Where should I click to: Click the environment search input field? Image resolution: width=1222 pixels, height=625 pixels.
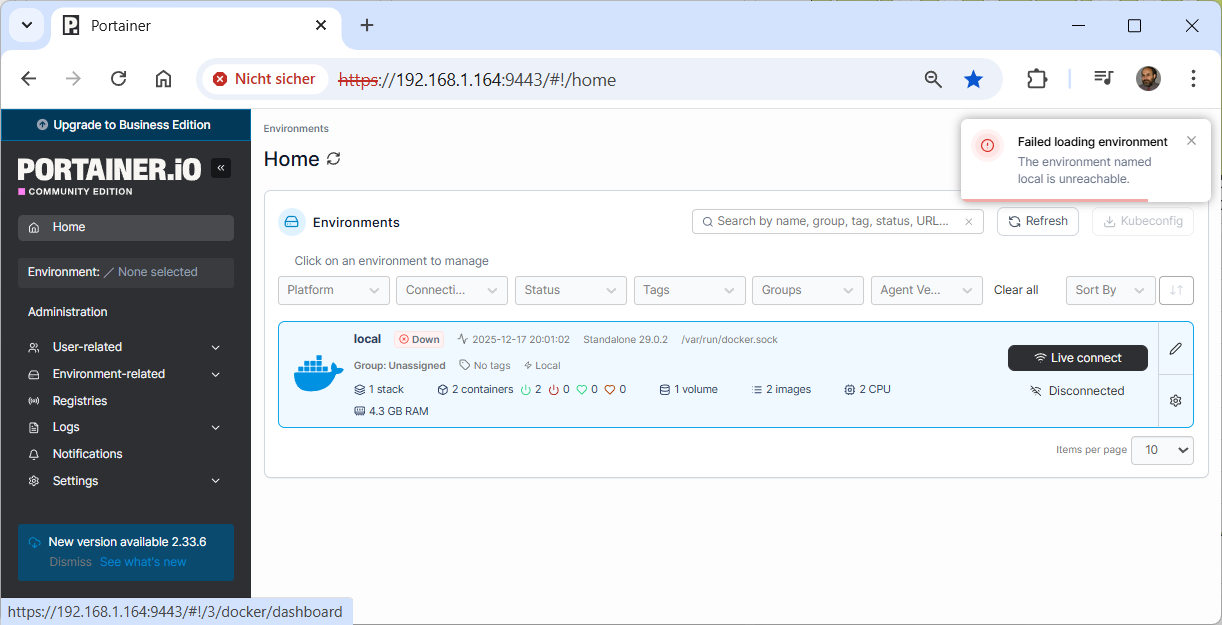[830, 222]
